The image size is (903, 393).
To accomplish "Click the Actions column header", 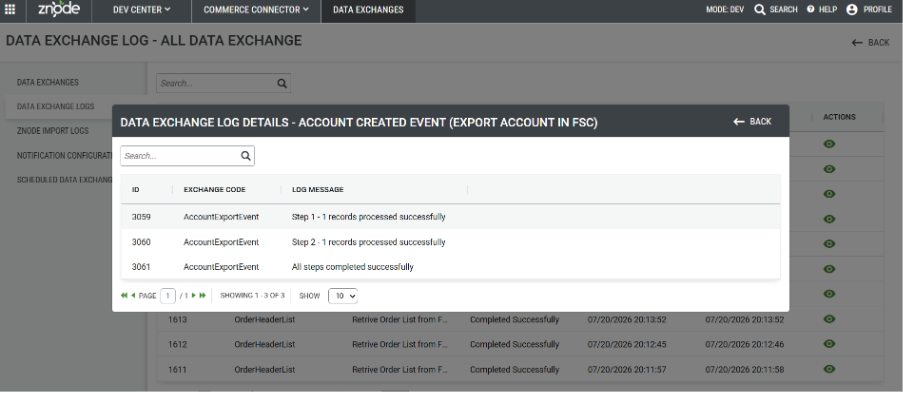I will click(839, 117).
